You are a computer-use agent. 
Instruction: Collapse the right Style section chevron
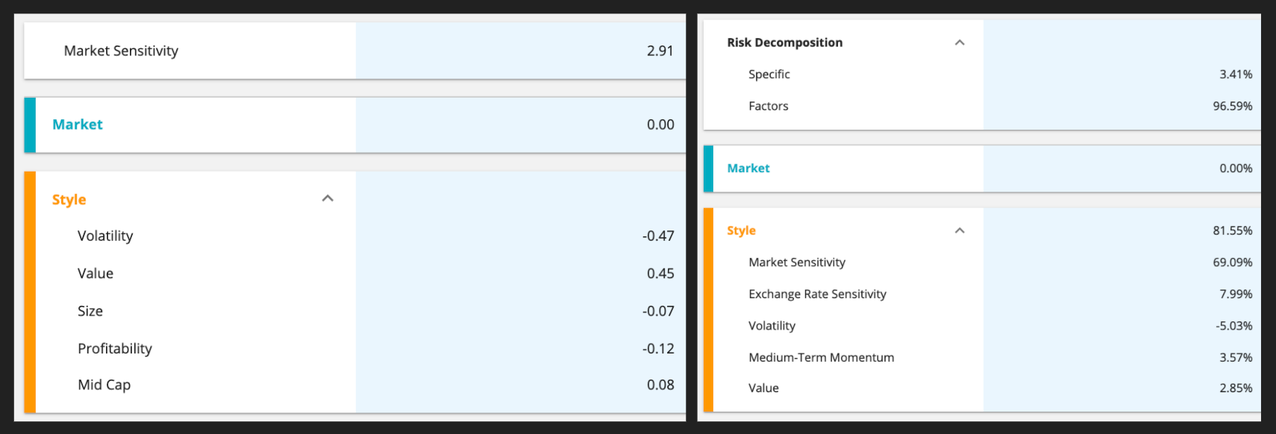pyautogui.click(x=959, y=231)
